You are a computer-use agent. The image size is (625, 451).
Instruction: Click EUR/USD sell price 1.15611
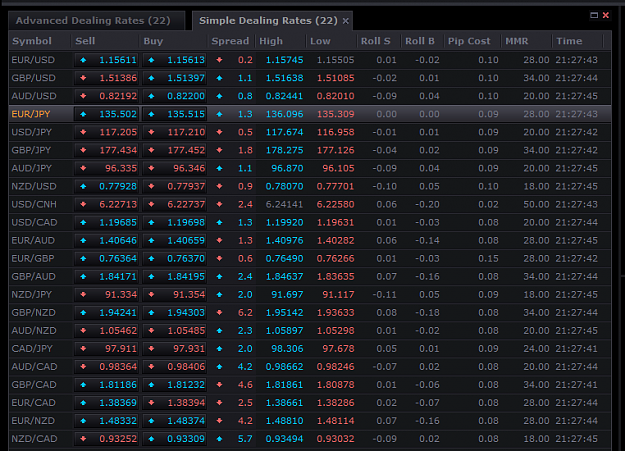(x=106, y=60)
